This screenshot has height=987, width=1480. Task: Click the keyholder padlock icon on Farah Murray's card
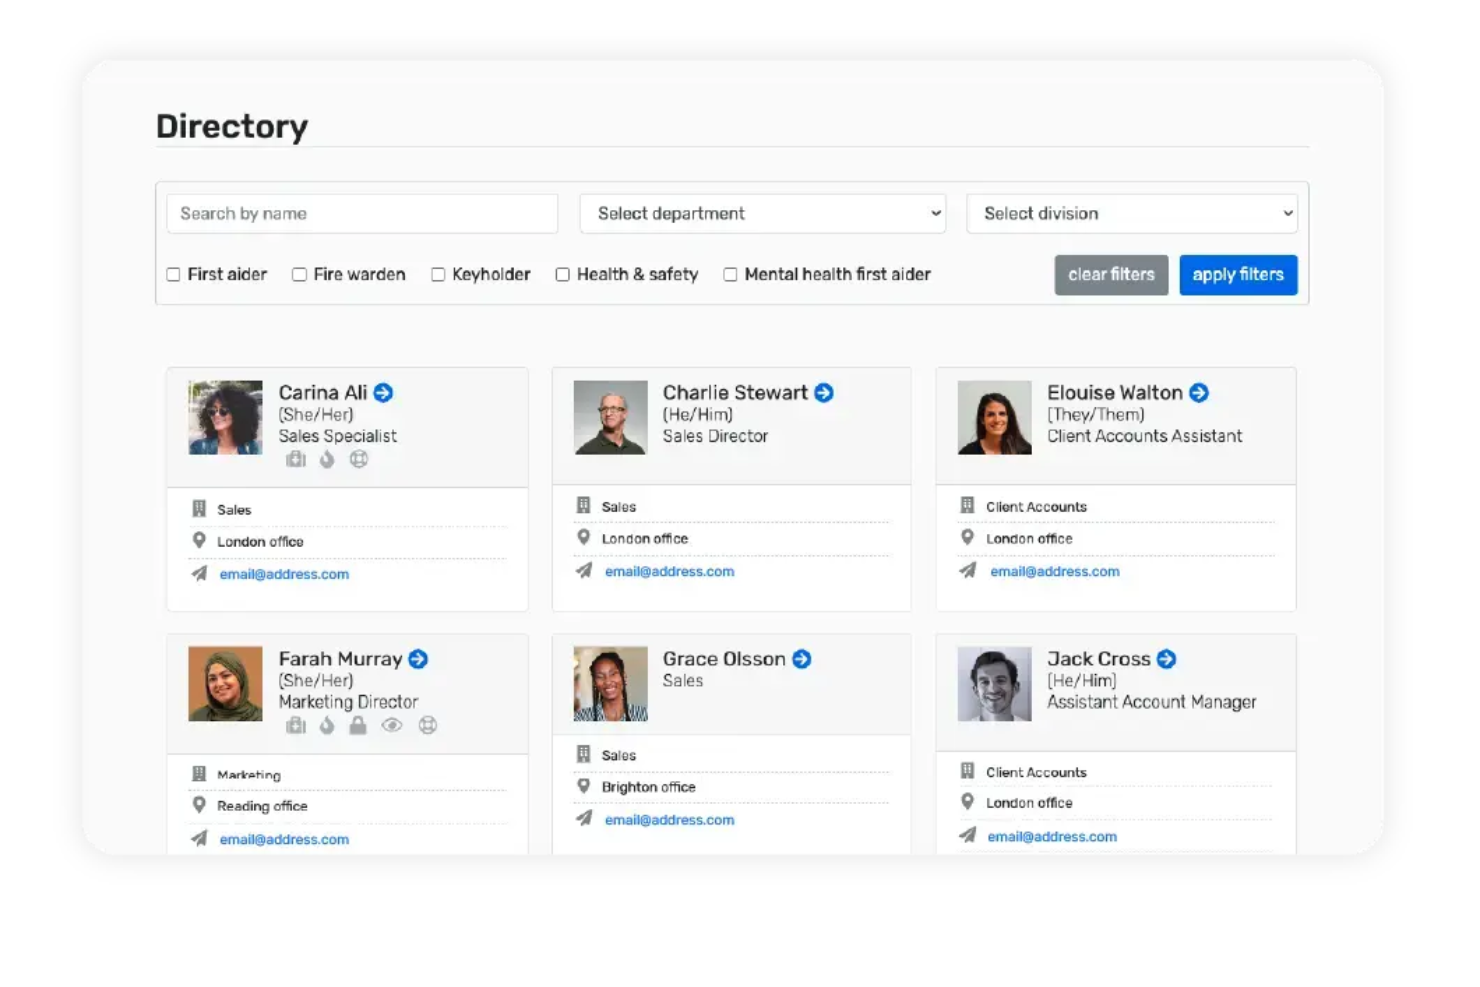[x=358, y=726]
